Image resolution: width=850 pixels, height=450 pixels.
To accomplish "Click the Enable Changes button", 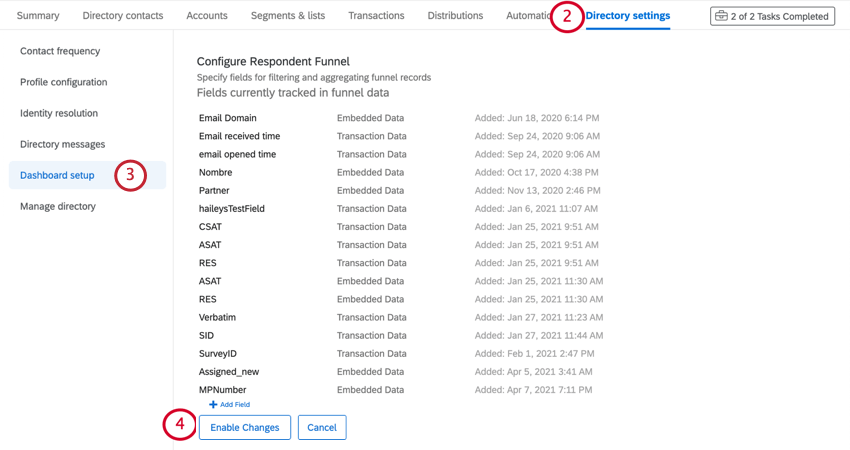I will click(x=244, y=427).
